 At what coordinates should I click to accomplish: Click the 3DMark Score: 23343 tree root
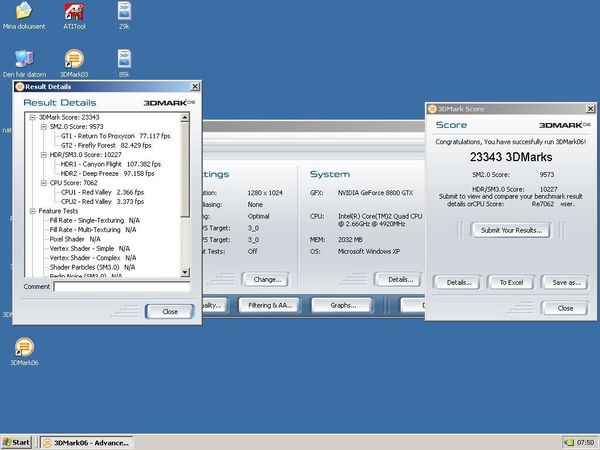pyautogui.click(x=69, y=117)
